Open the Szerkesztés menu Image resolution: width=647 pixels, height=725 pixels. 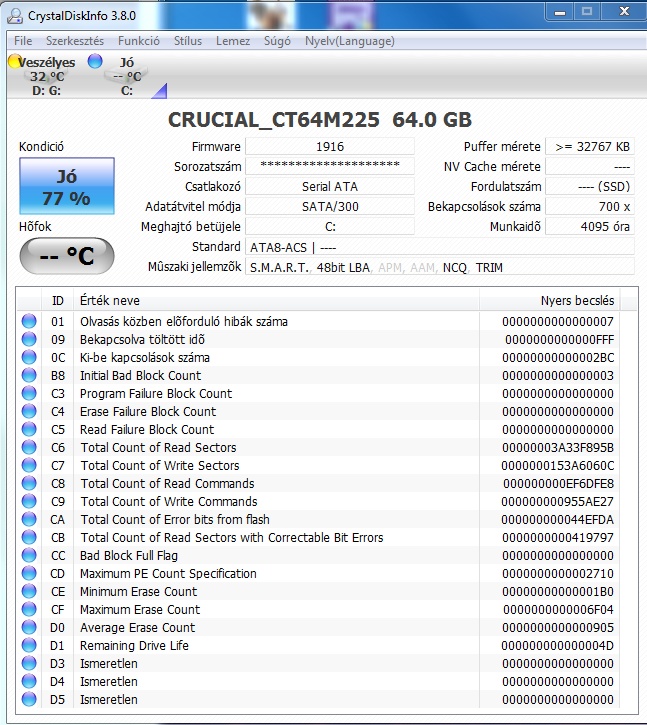[x=75, y=41]
